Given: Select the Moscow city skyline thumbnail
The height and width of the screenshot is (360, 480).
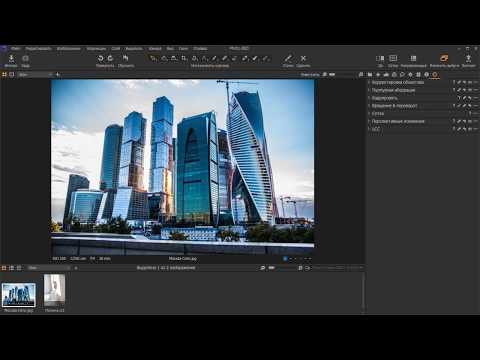Looking at the screenshot, I should click(19, 295).
